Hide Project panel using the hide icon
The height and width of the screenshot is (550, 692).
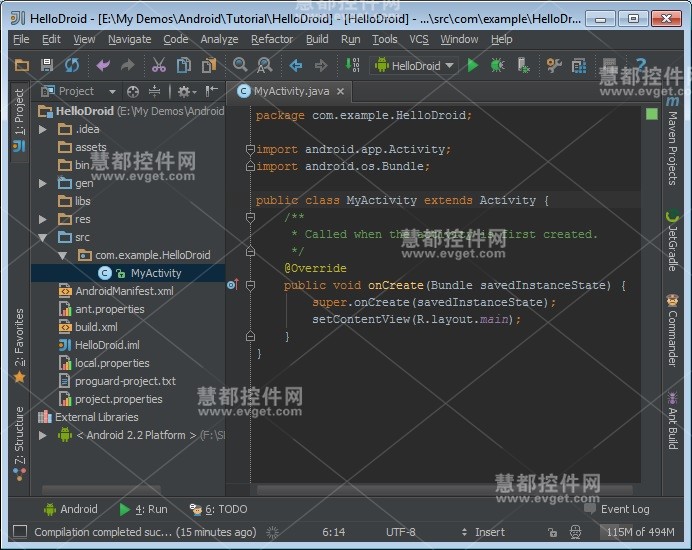(x=211, y=91)
